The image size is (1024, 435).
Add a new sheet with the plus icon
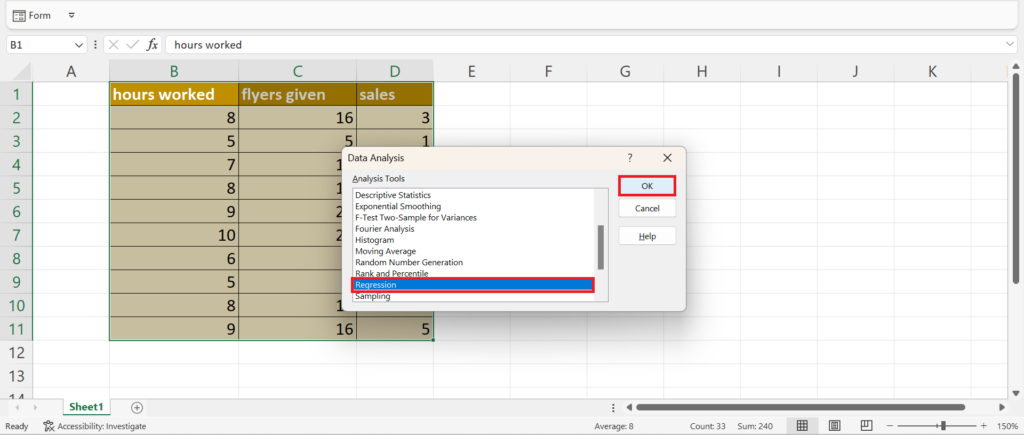137,407
